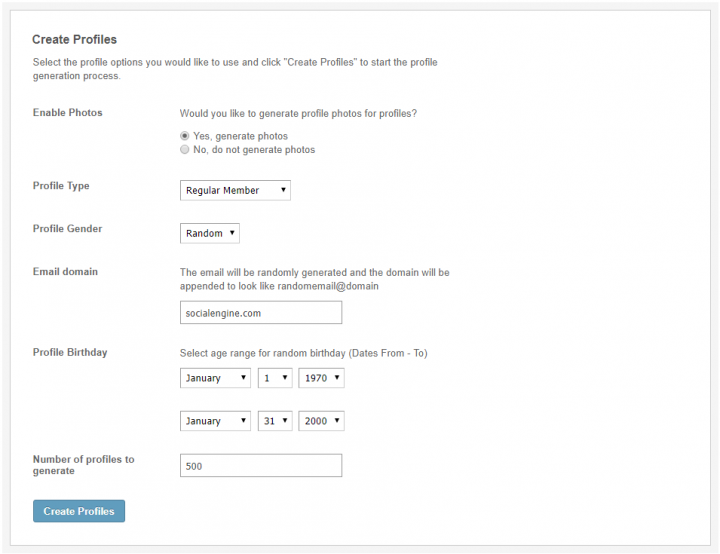720x554 pixels.
Task: Open the end day dropdown showing 31
Action: pyautogui.click(x=275, y=420)
